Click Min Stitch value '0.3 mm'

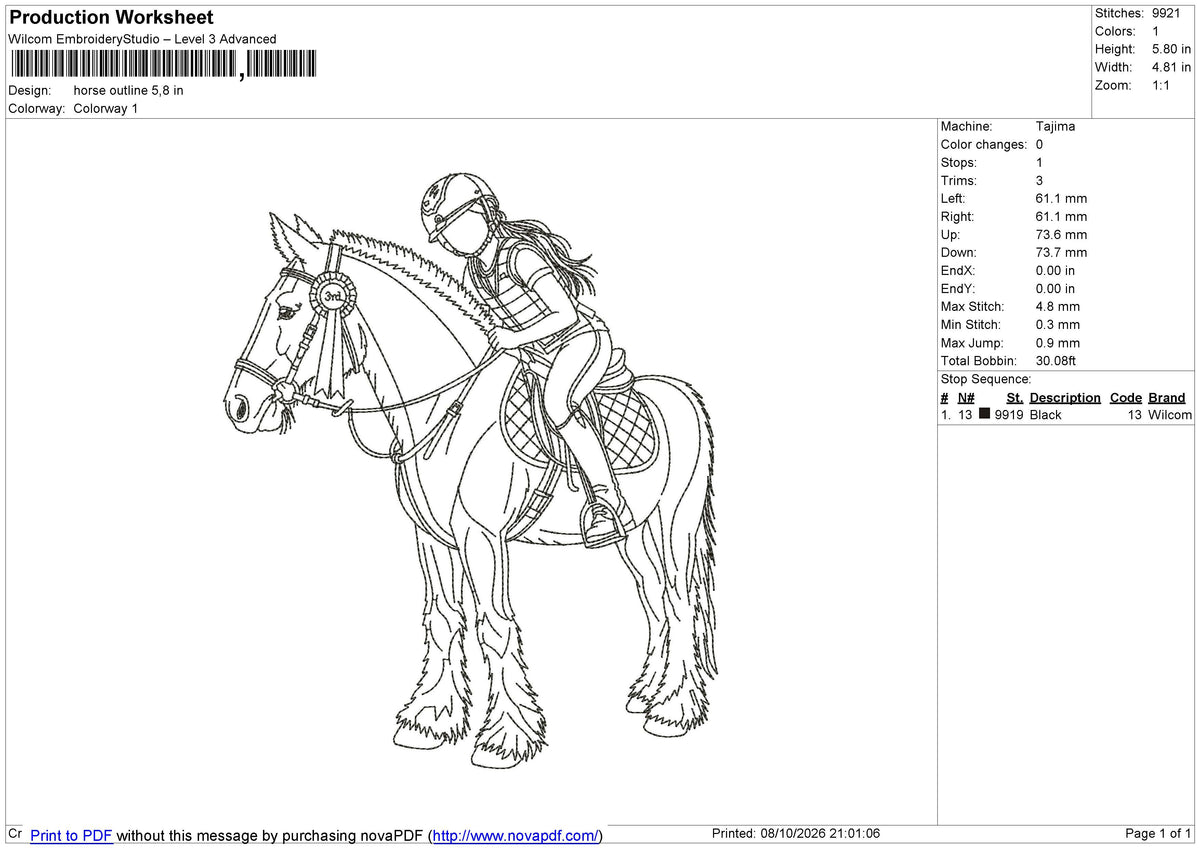coord(1058,324)
